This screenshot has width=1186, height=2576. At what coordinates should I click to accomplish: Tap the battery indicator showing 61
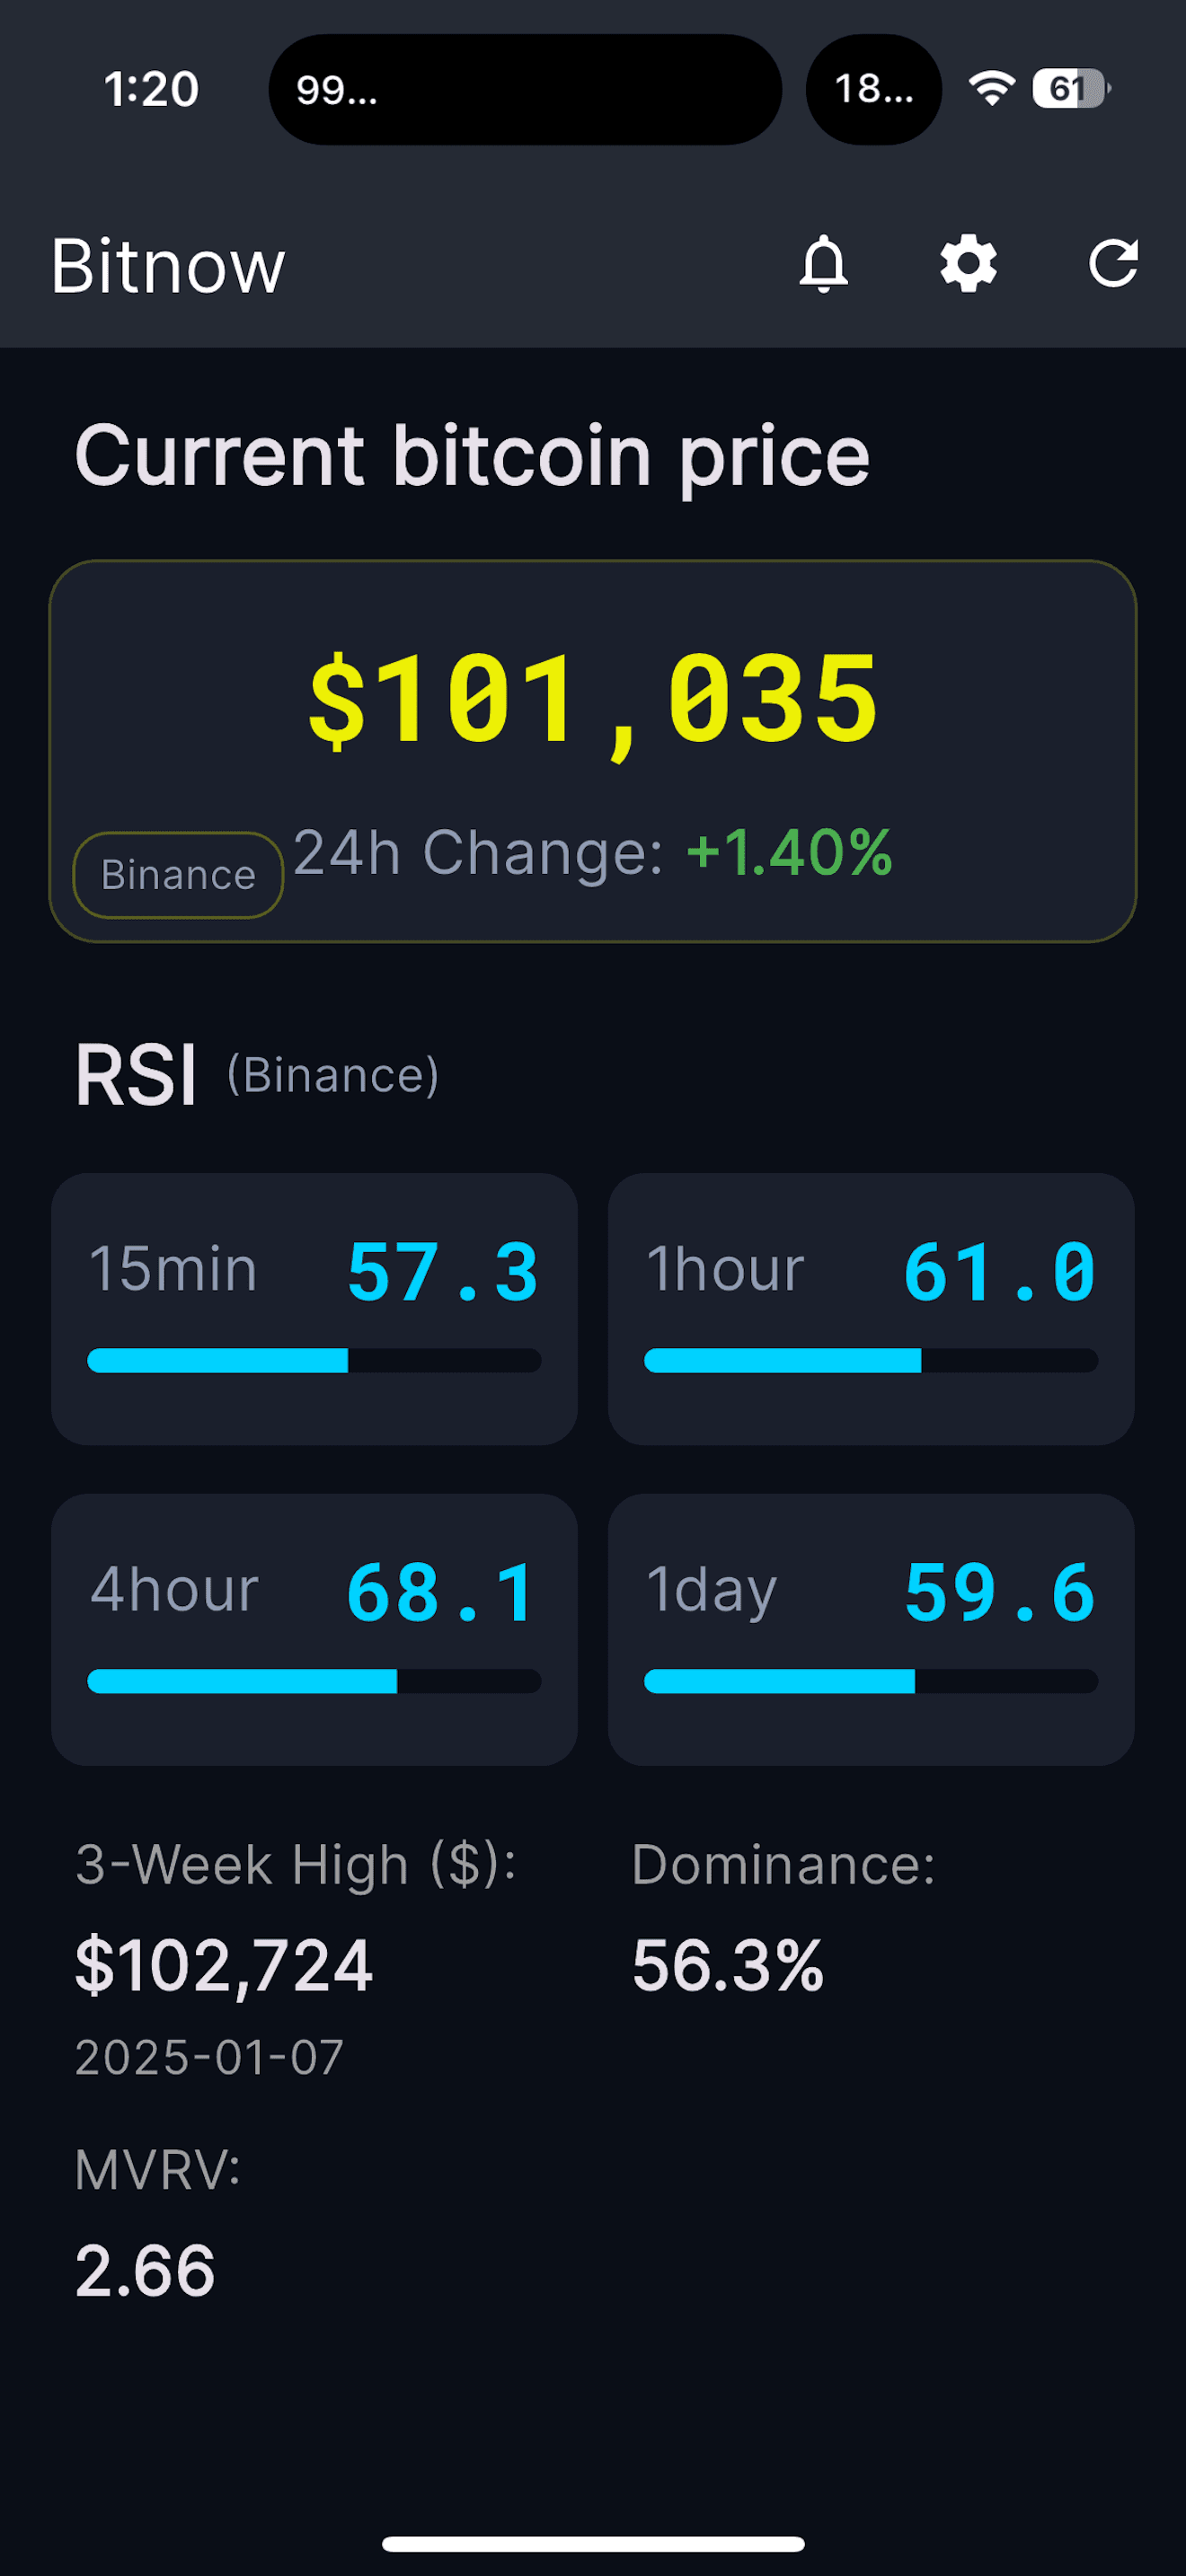point(1070,89)
